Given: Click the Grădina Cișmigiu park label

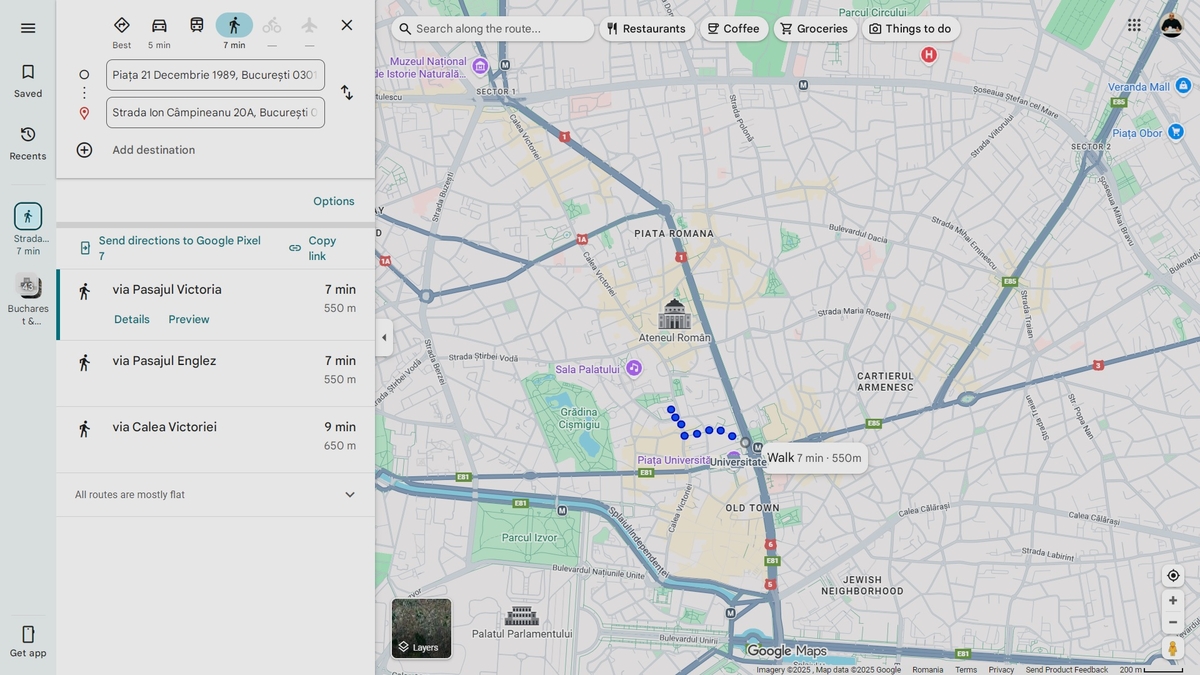Looking at the screenshot, I should pyautogui.click(x=579, y=418).
